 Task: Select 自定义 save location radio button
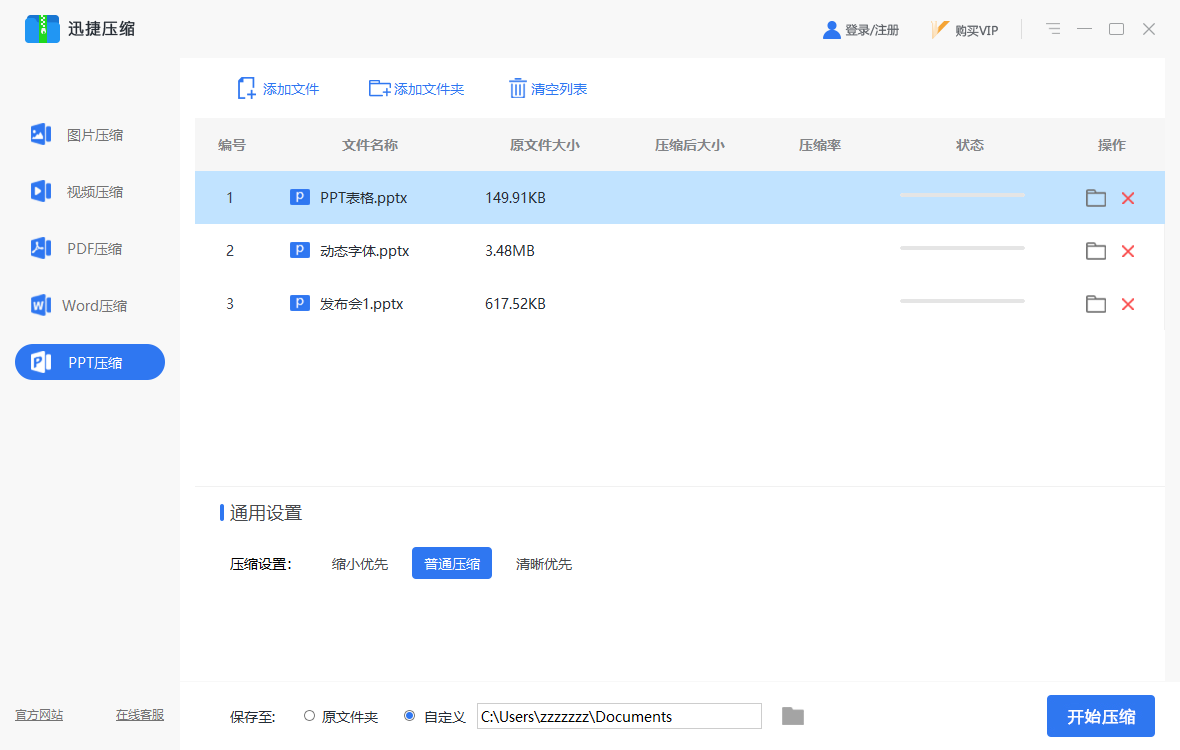click(410, 716)
